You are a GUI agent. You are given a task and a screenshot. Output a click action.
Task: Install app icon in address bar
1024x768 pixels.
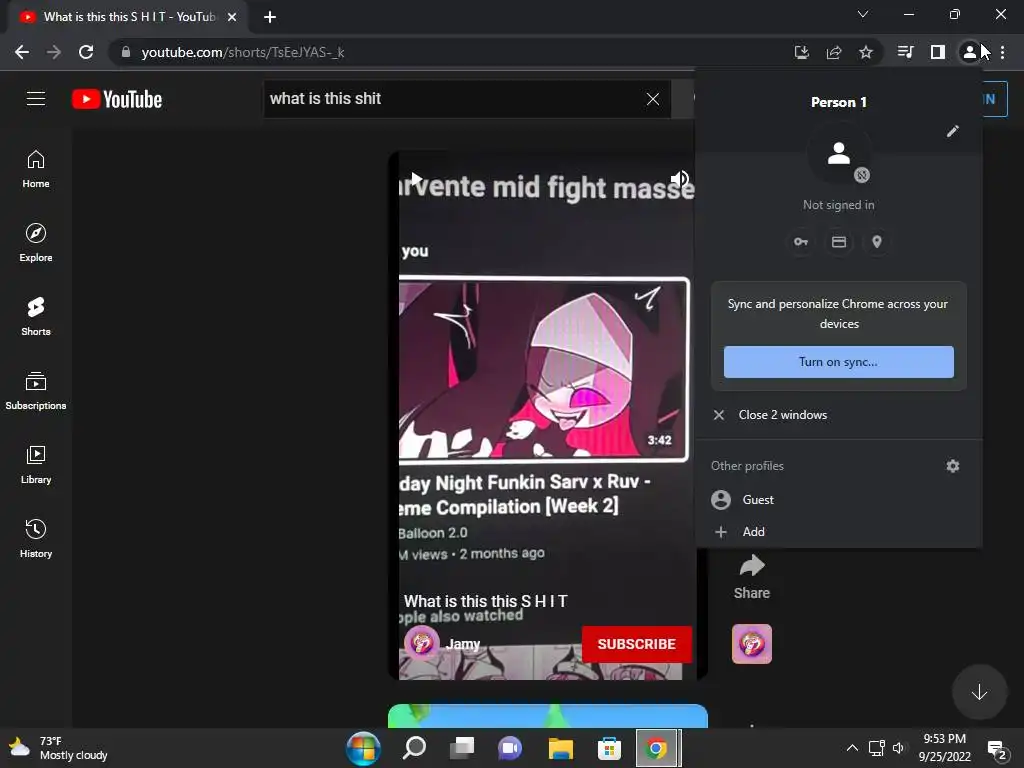coord(801,52)
